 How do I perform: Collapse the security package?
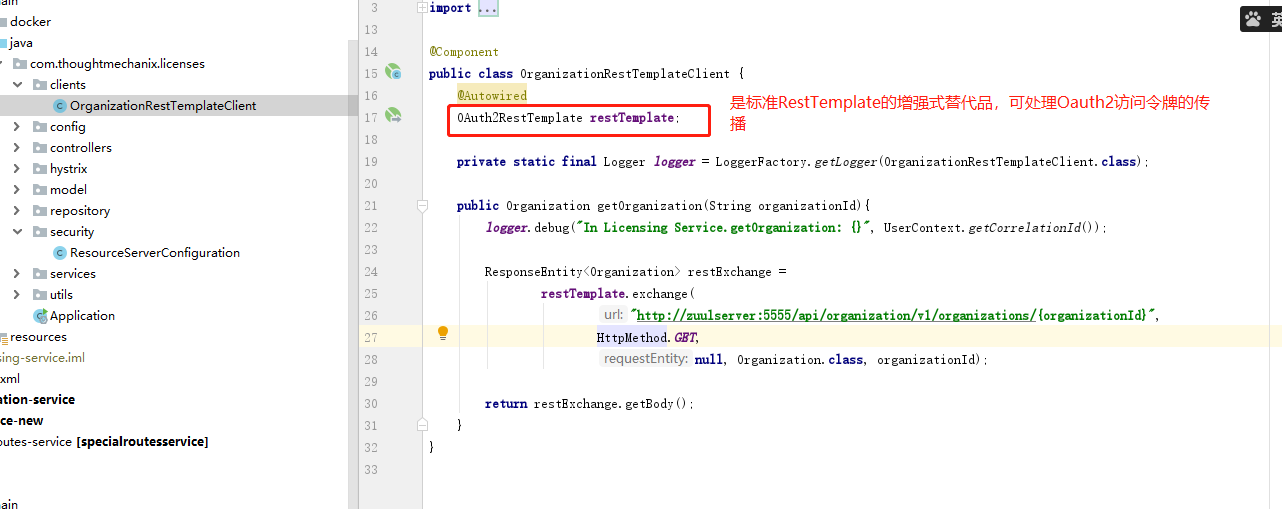[17, 232]
